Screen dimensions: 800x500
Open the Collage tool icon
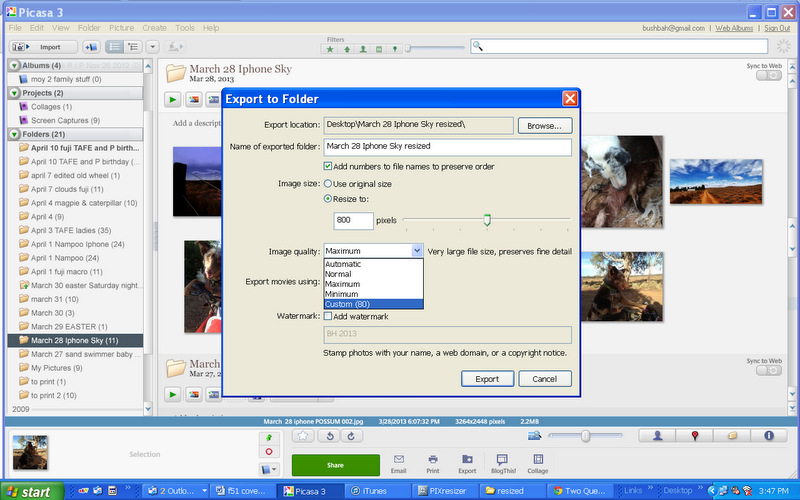pos(538,461)
